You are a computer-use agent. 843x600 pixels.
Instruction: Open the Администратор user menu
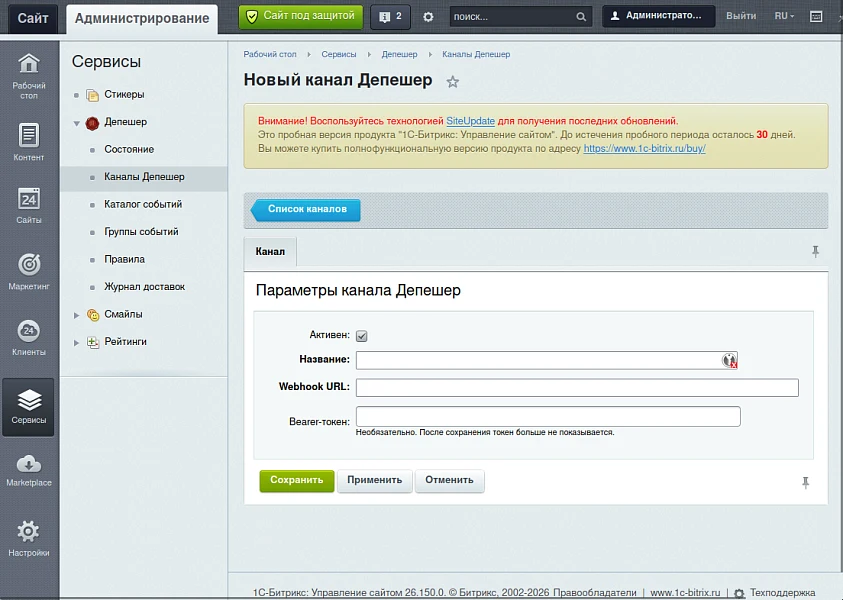(x=659, y=16)
